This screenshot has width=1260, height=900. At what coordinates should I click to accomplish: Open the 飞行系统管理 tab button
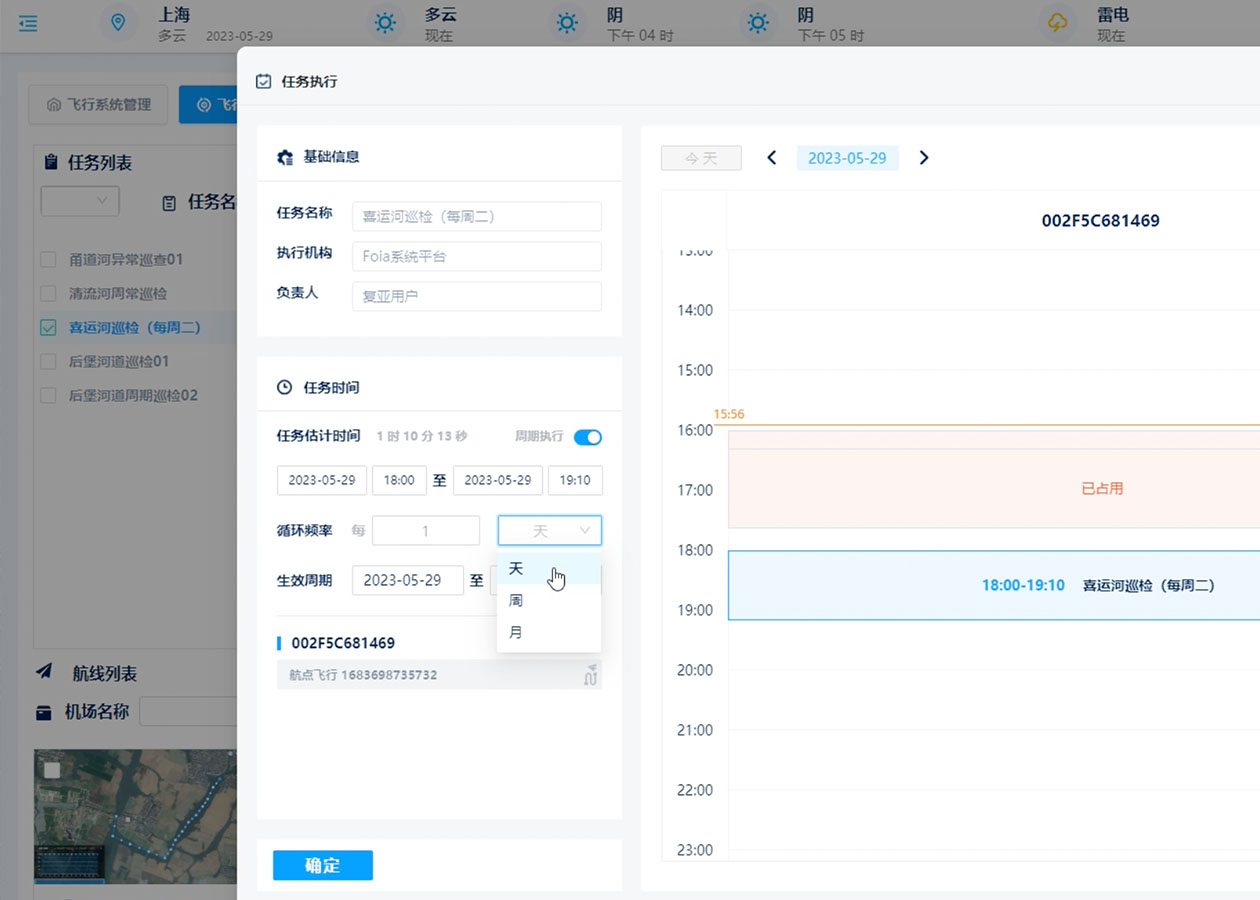pyautogui.click(x=98, y=104)
